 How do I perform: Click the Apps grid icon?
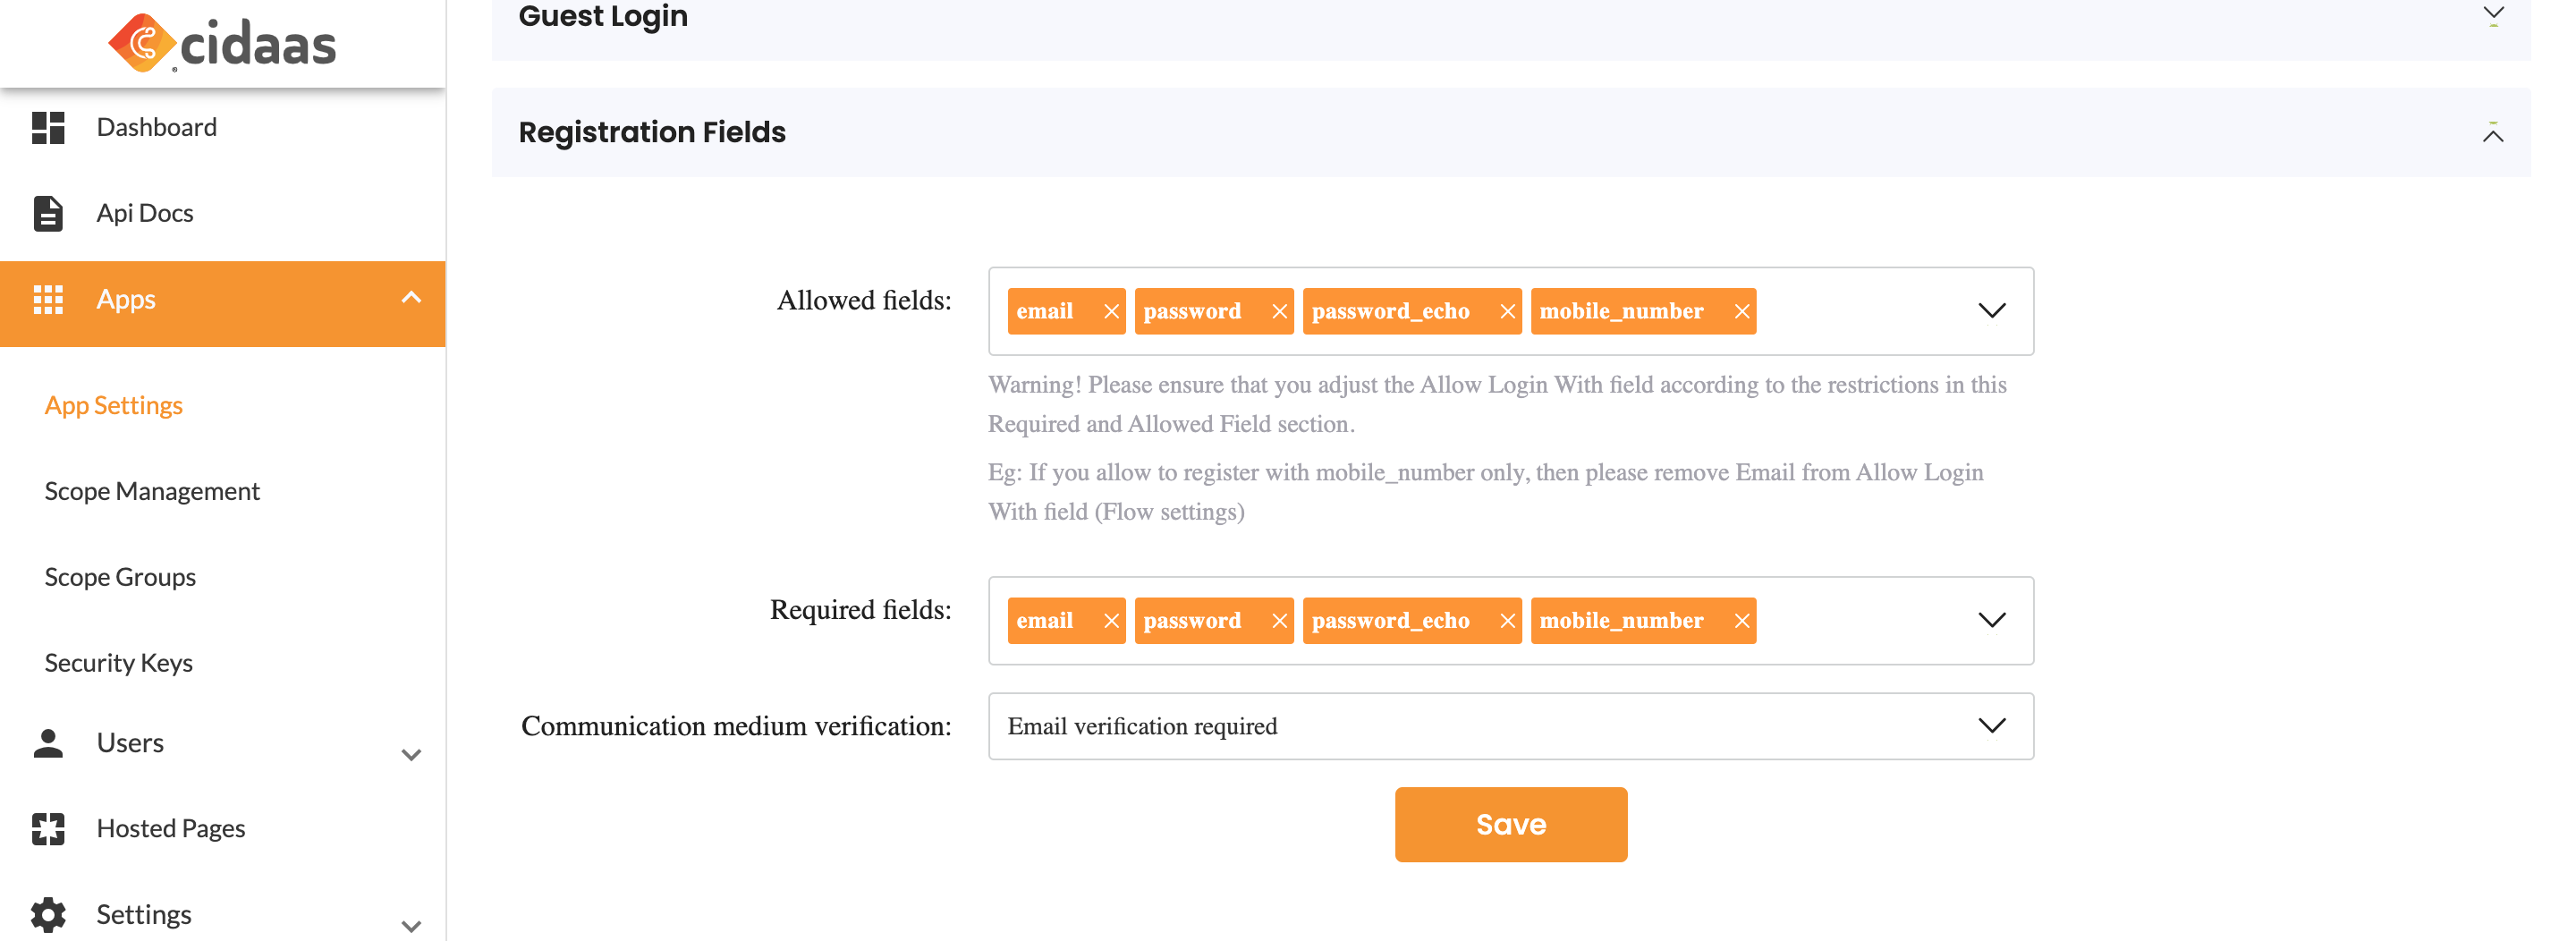(48, 299)
